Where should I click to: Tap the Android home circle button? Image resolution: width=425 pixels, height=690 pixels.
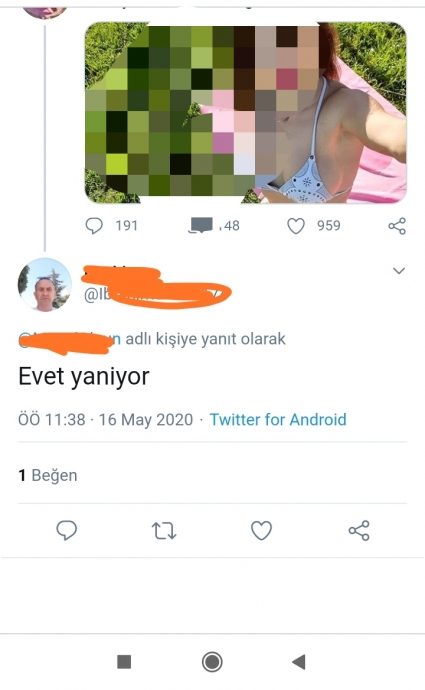point(212,662)
